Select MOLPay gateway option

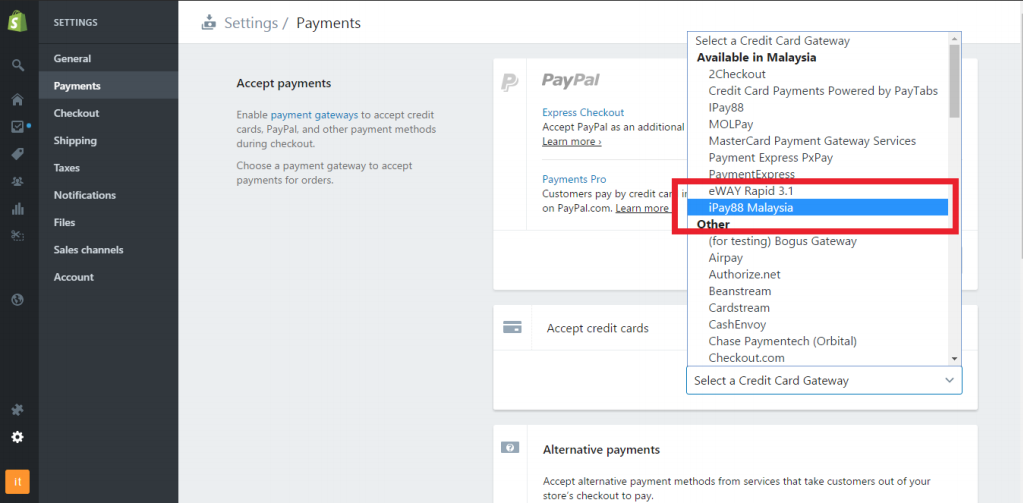point(818,124)
